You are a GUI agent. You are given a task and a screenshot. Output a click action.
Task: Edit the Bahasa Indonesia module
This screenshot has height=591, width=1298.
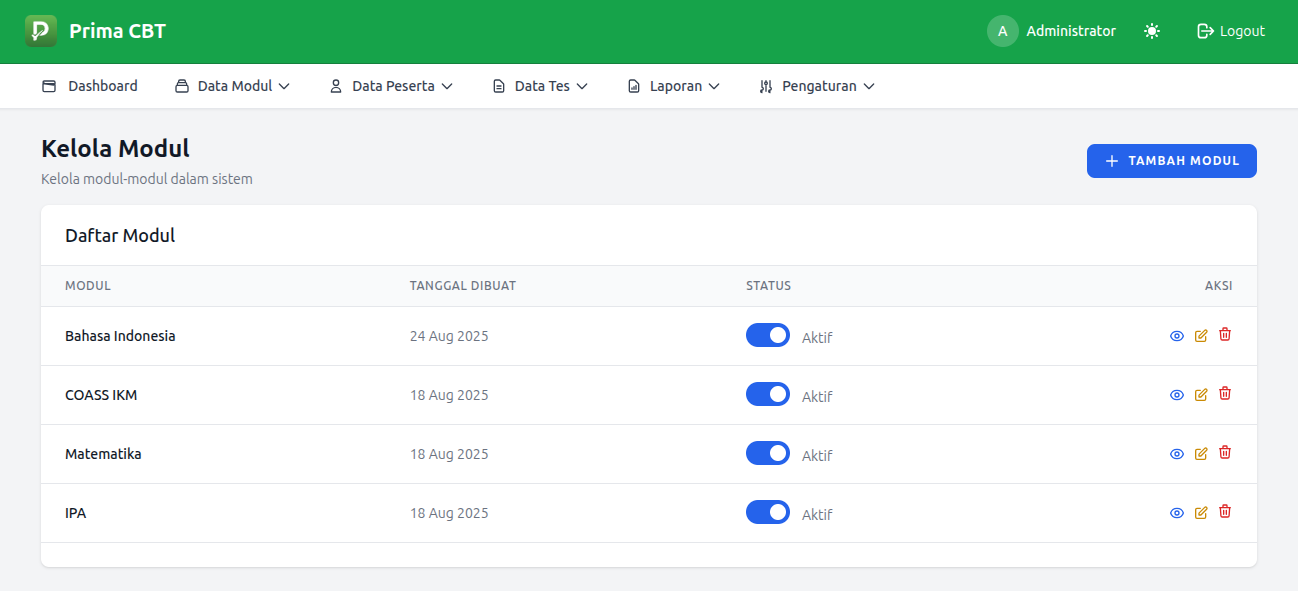(1201, 336)
